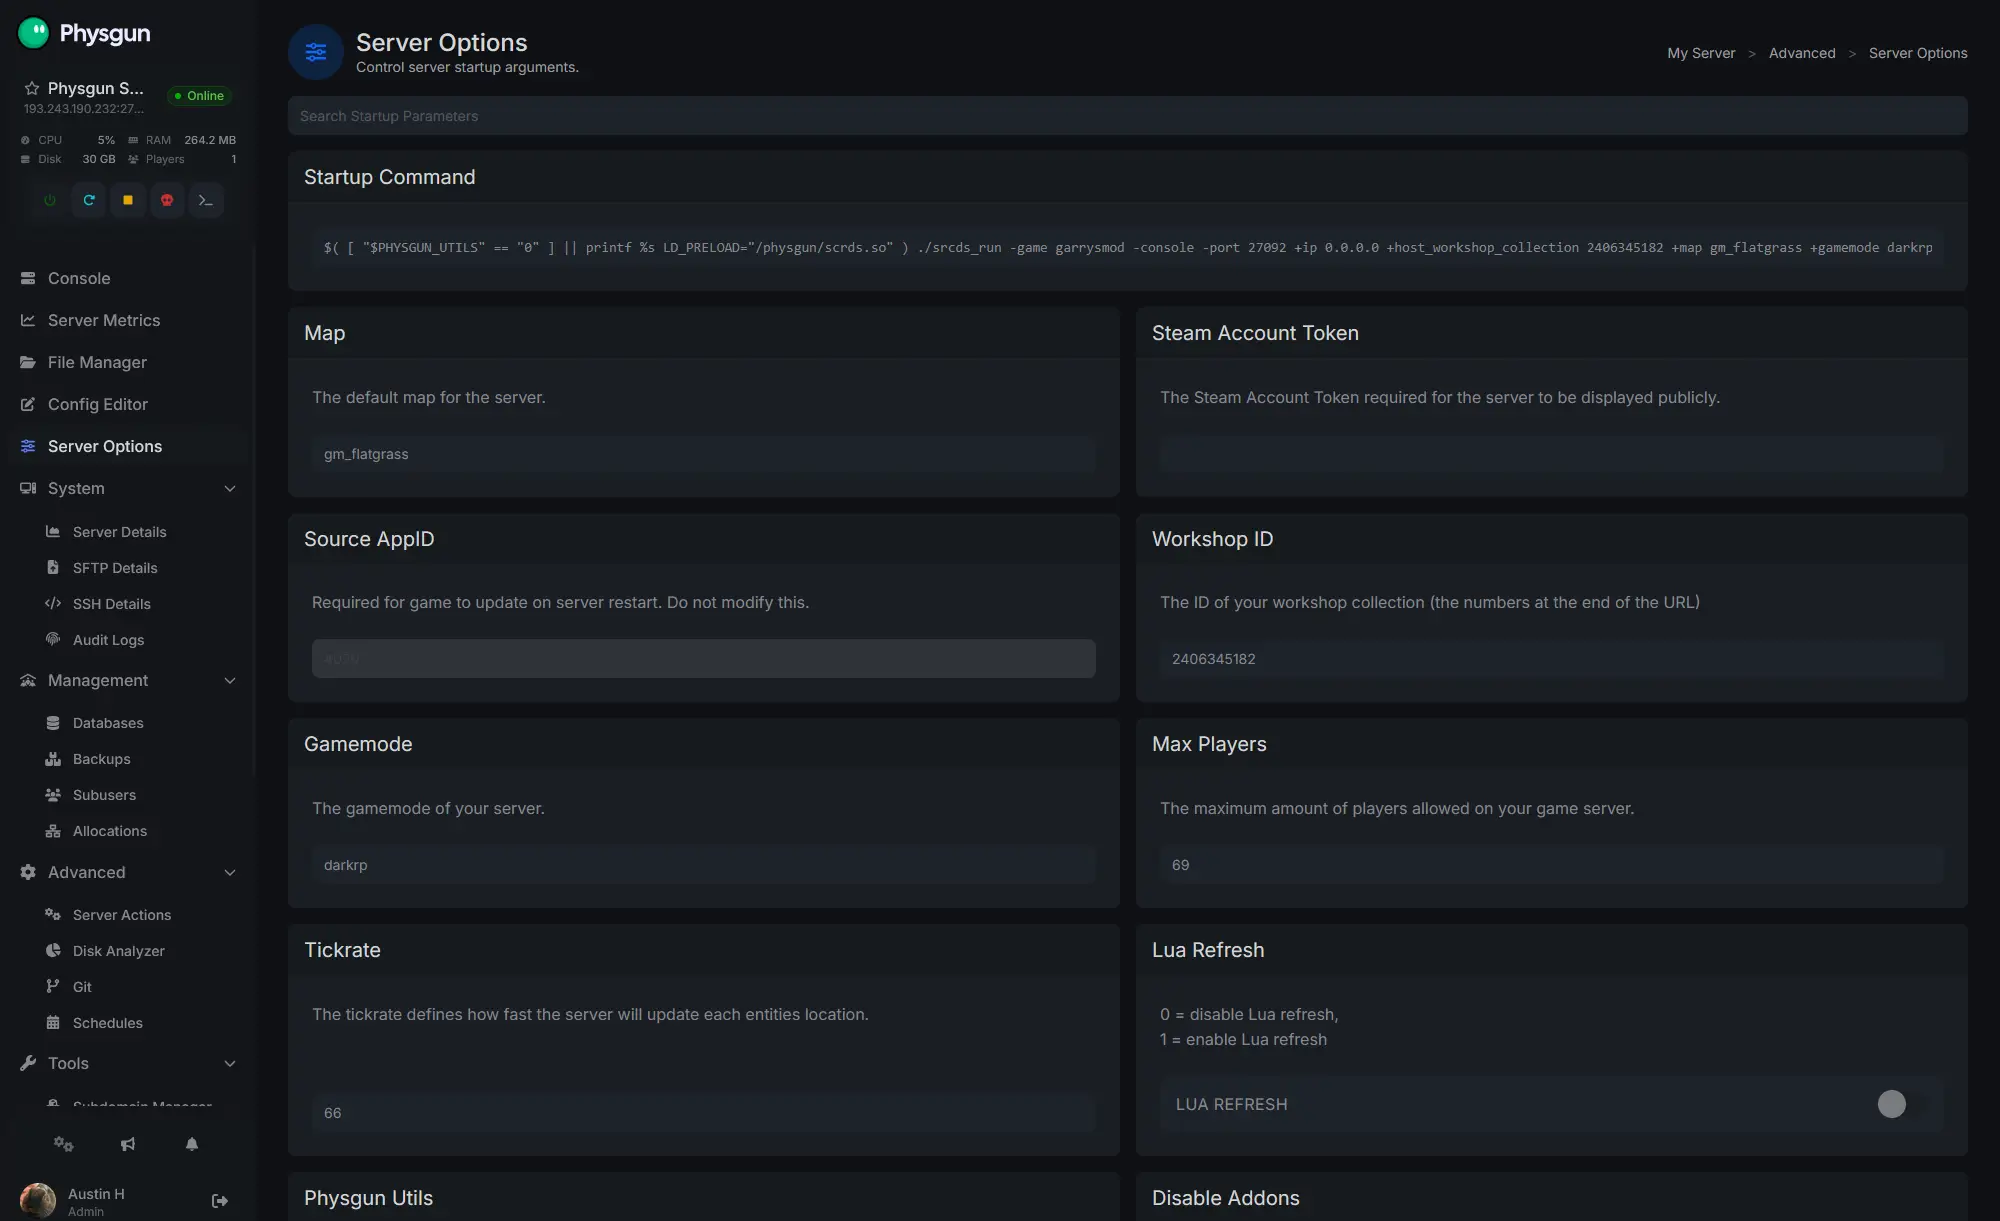Click the Max Players input field
The width and height of the screenshot is (2000, 1221).
coord(1551,865)
